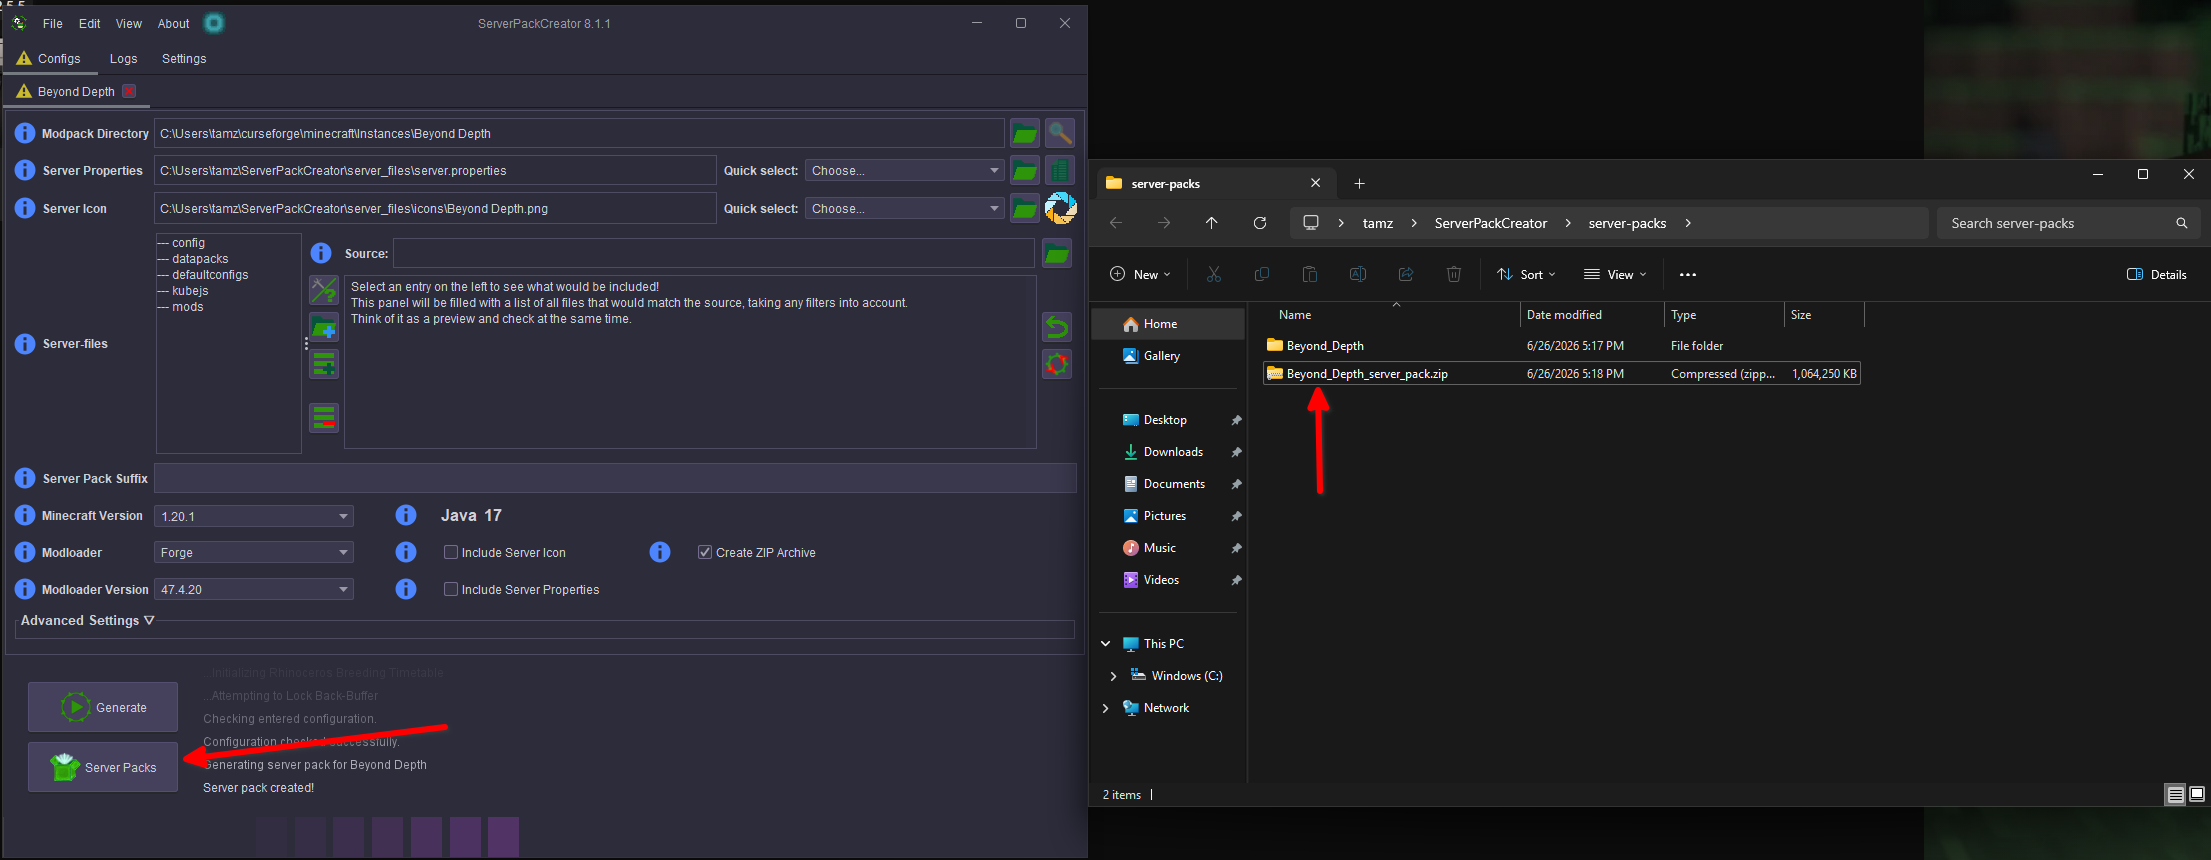Click the teal update circle icon in menu bar
The width and height of the screenshot is (2211, 860).
click(x=214, y=23)
